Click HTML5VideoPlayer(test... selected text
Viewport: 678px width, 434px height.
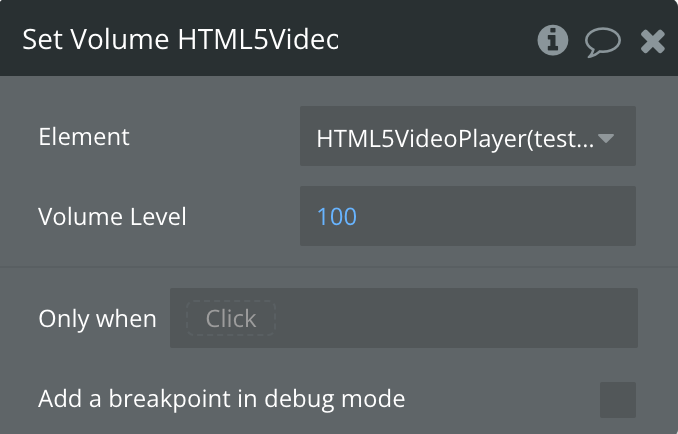455,139
